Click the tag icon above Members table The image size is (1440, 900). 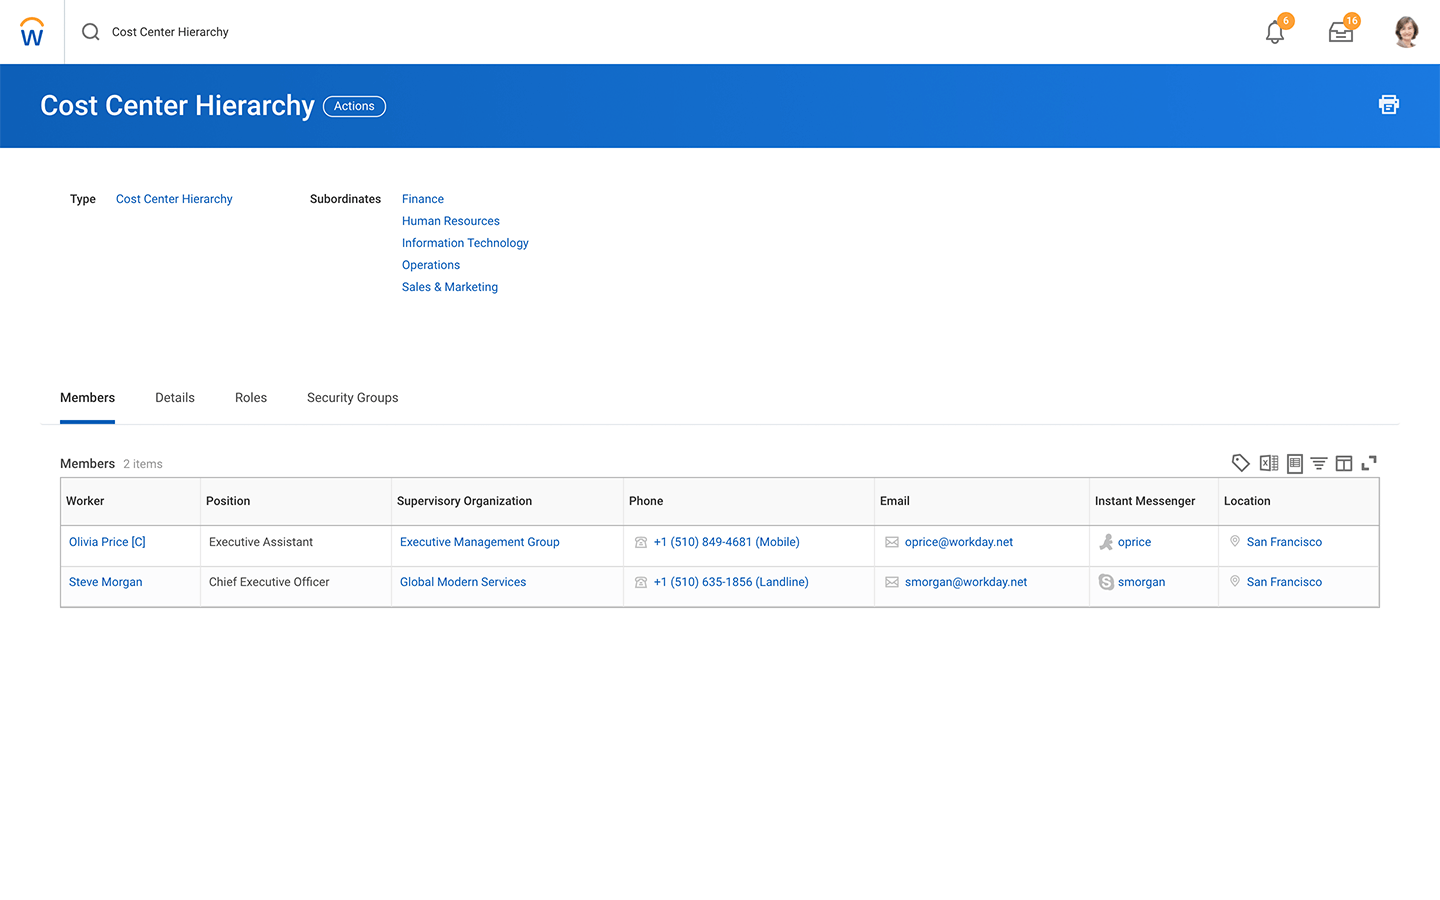pyautogui.click(x=1240, y=463)
